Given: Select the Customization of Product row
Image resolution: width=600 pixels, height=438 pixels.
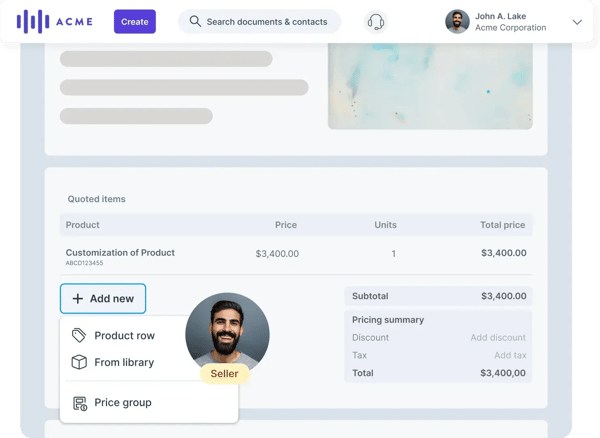Looking at the screenshot, I should pos(120,253).
